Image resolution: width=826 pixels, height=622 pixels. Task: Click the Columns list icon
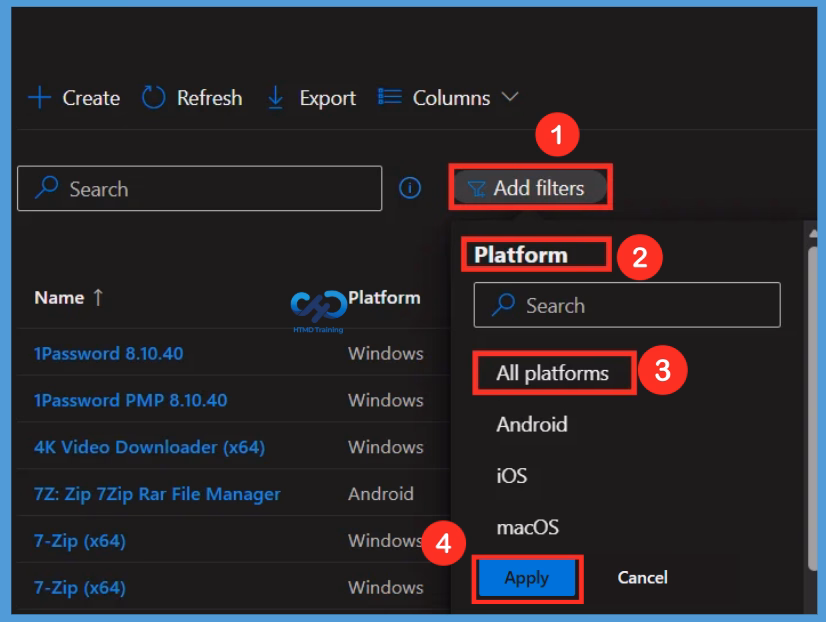[x=390, y=97]
